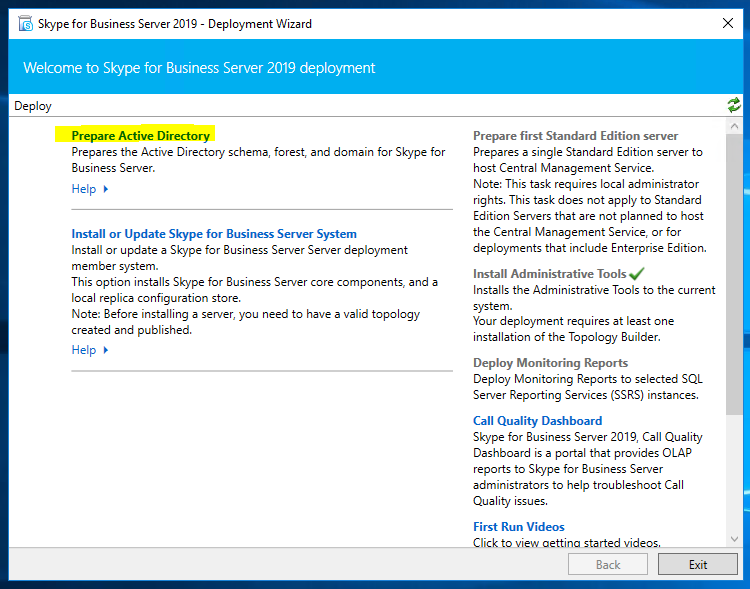Select Prepare first Standard Edition server

click(575, 136)
